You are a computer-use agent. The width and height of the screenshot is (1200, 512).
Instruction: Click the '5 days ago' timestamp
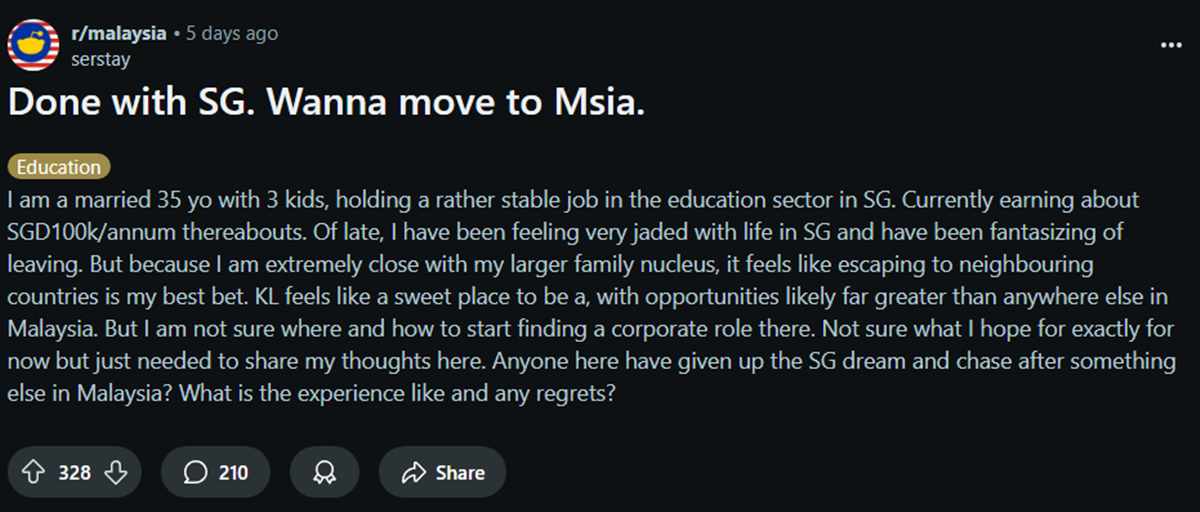(232, 33)
